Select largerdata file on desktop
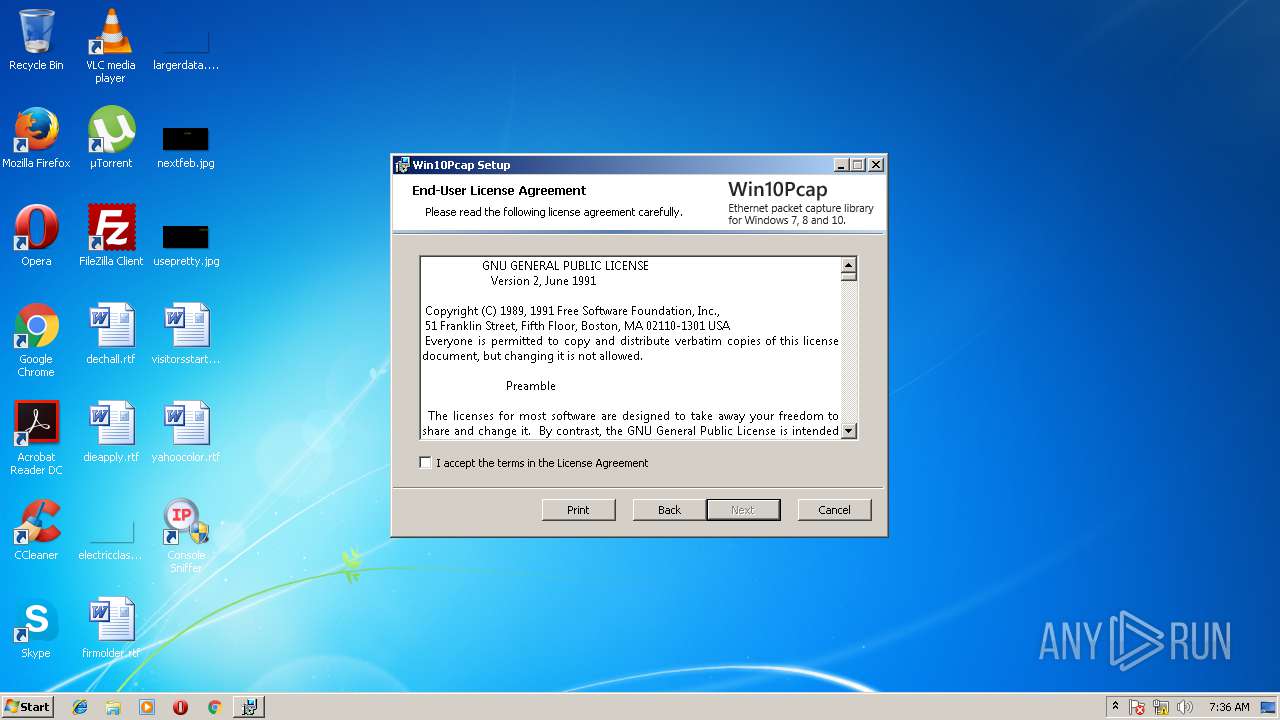 (185, 48)
